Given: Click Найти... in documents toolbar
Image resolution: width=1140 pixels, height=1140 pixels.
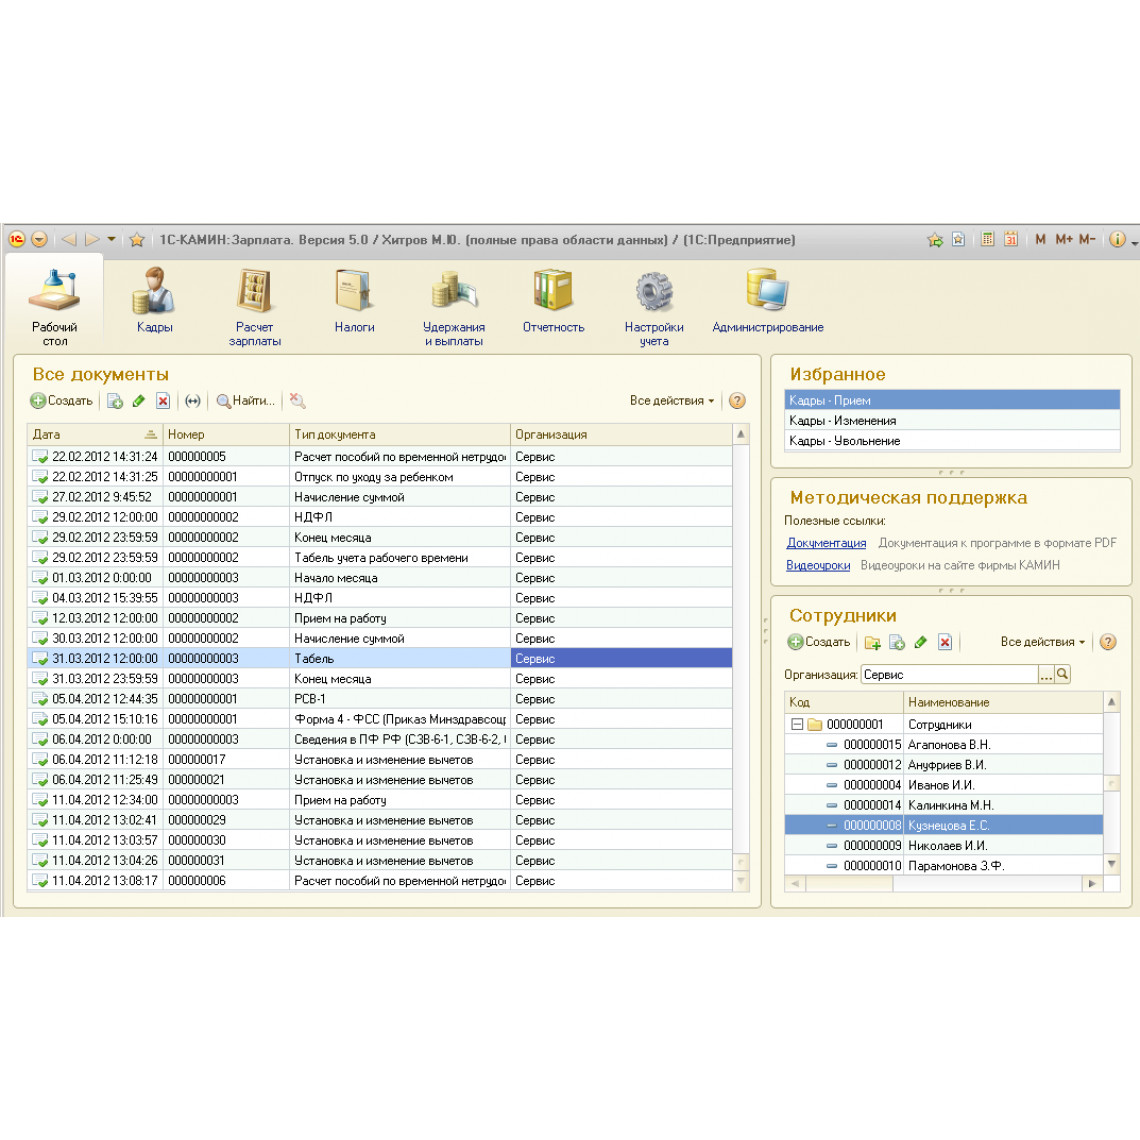Looking at the screenshot, I should [246, 401].
